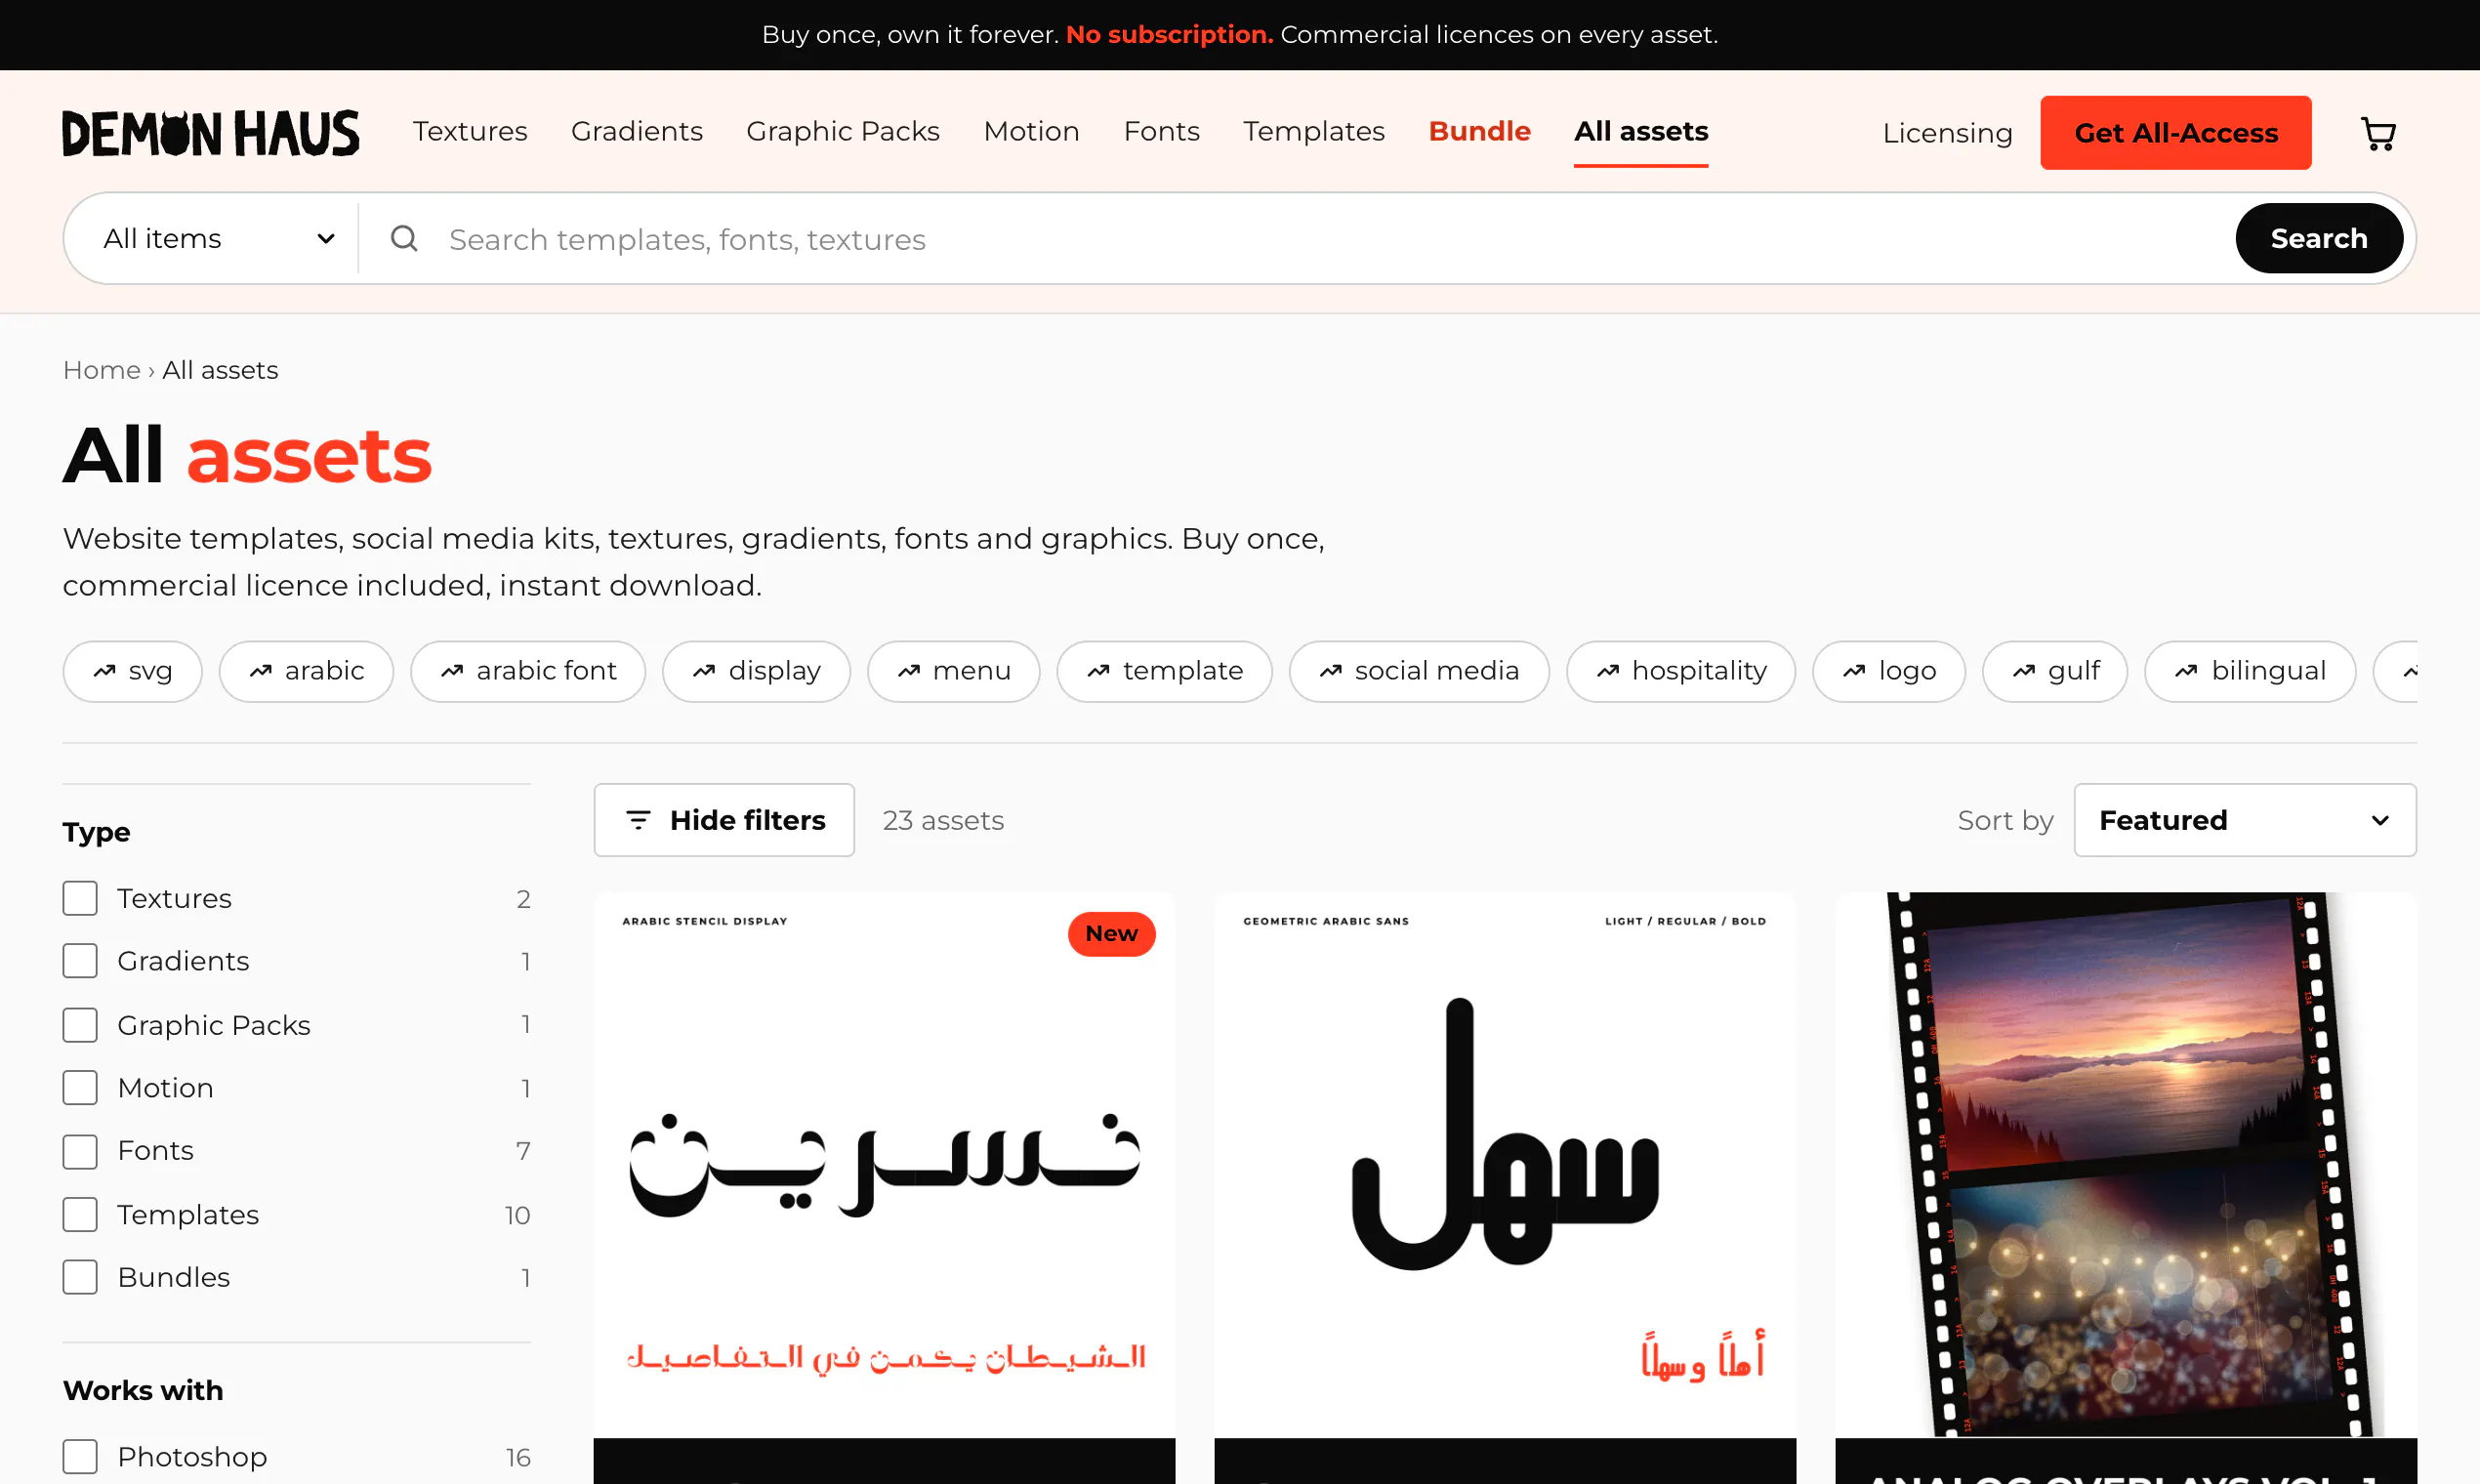Screen dimensions: 2480x1484
Task: Open Motion in top navigation
Action: click(x=1031, y=131)
